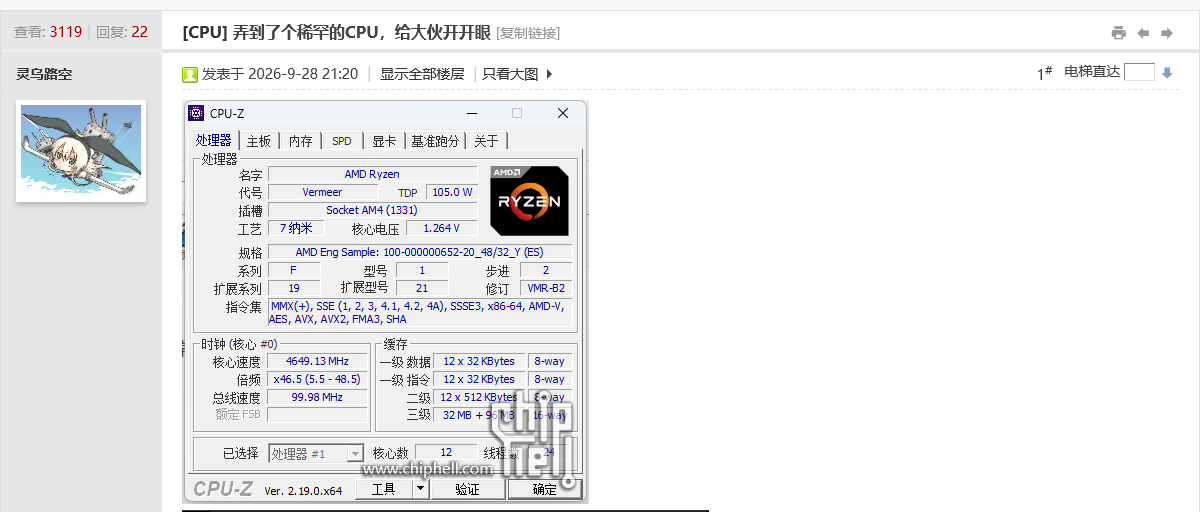Go to previous thread with left arrow
Image resolution: width=1200 pixels, height=512 pixels.
tap(1143, 33)
